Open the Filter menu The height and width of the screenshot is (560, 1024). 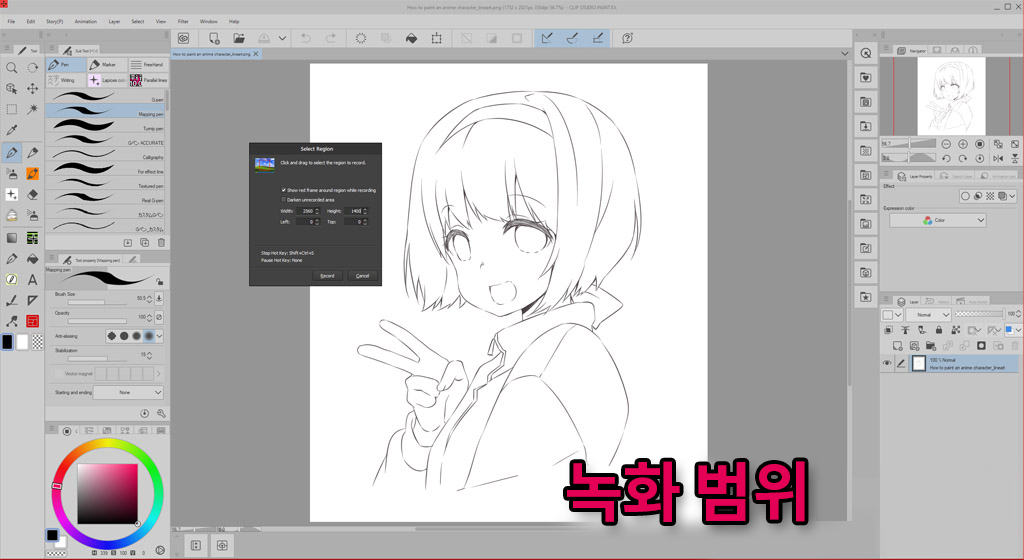(183, 20)
